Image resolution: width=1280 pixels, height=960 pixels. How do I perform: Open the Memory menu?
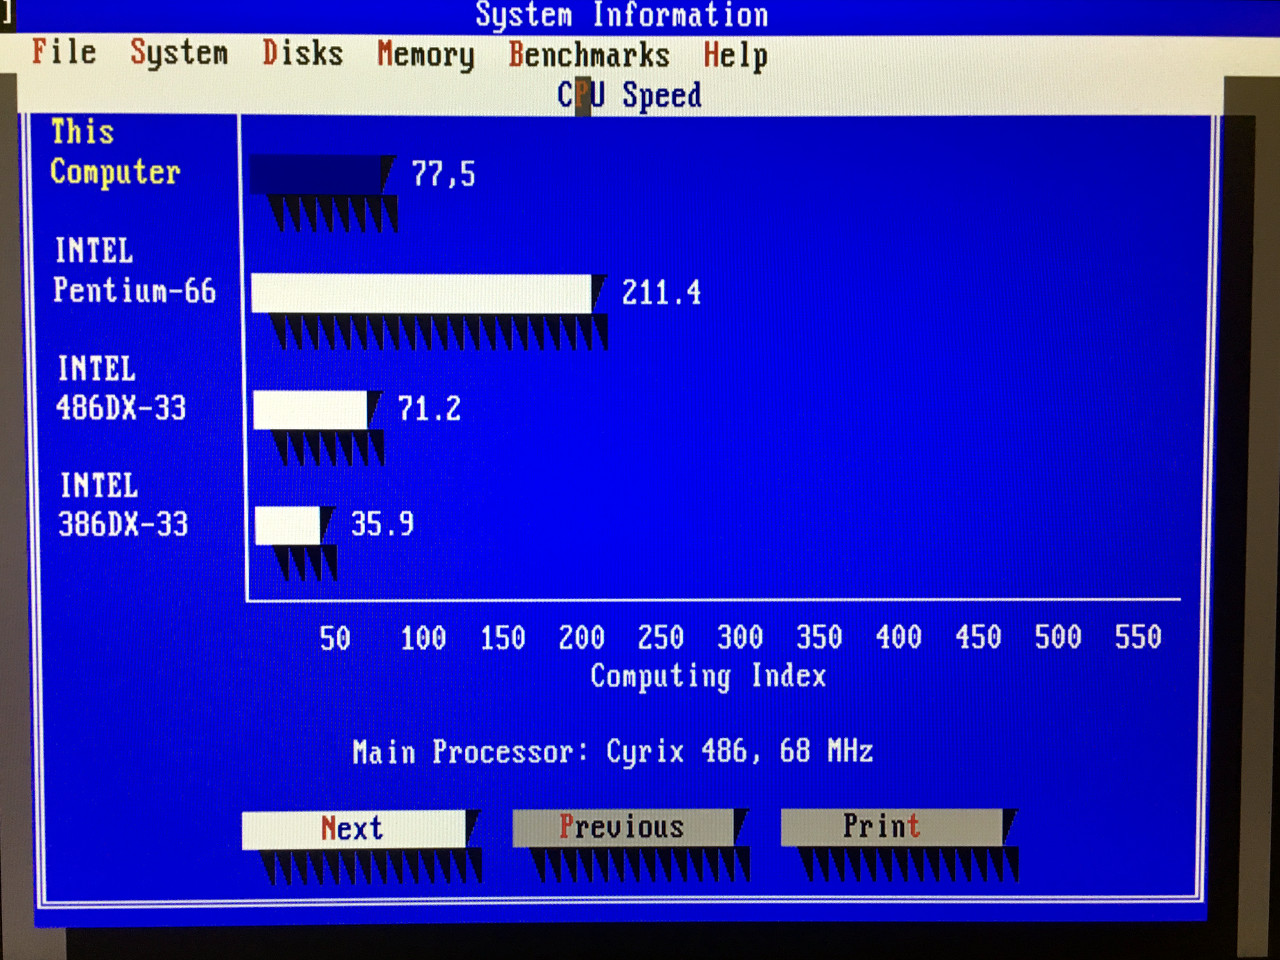click(x=425, y=54)
